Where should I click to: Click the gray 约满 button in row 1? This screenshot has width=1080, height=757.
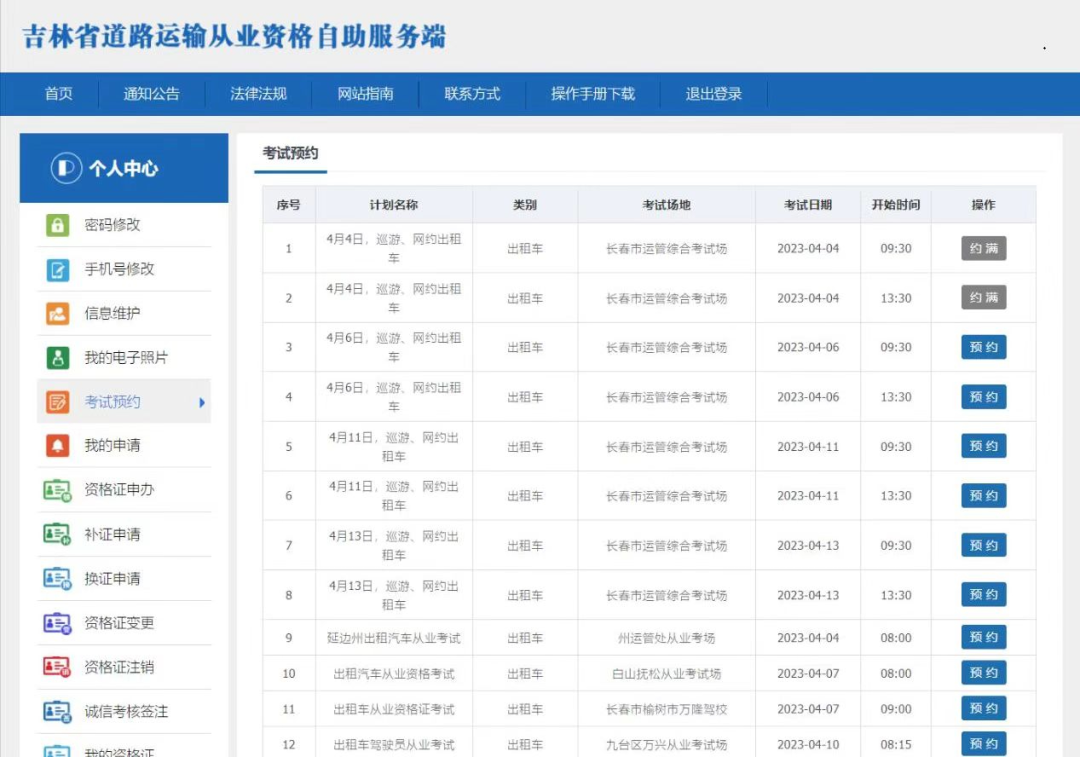point(983,248)
